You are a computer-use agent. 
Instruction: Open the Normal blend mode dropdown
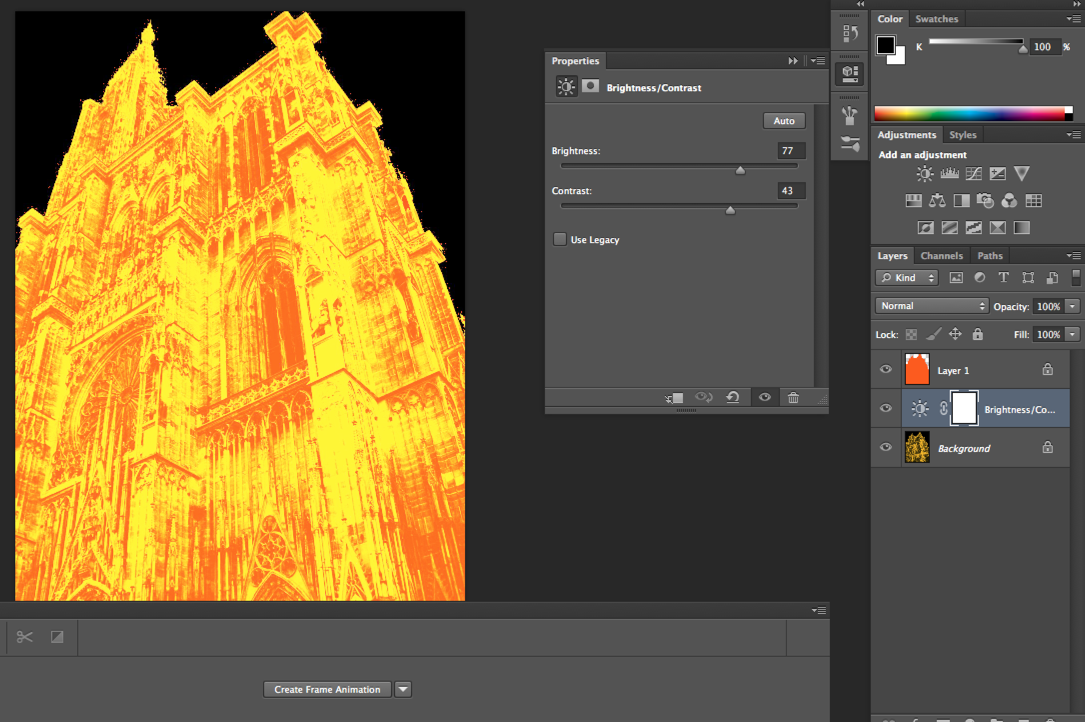pos(932,306)
